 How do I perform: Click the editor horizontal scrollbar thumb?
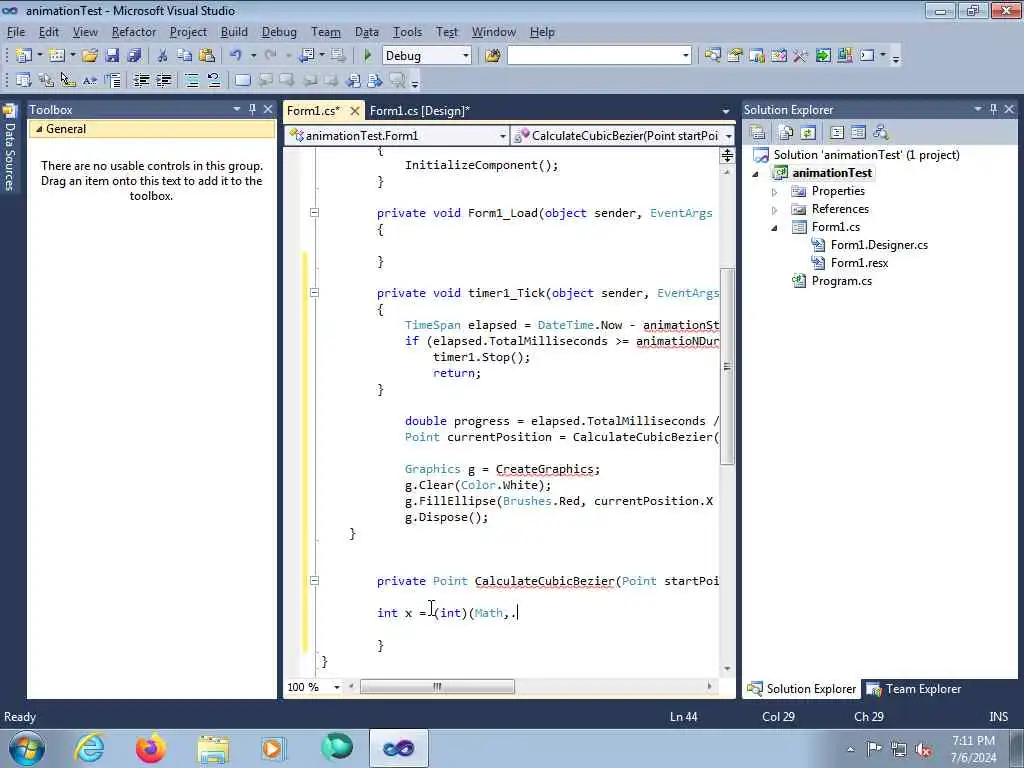coord(437,687)
